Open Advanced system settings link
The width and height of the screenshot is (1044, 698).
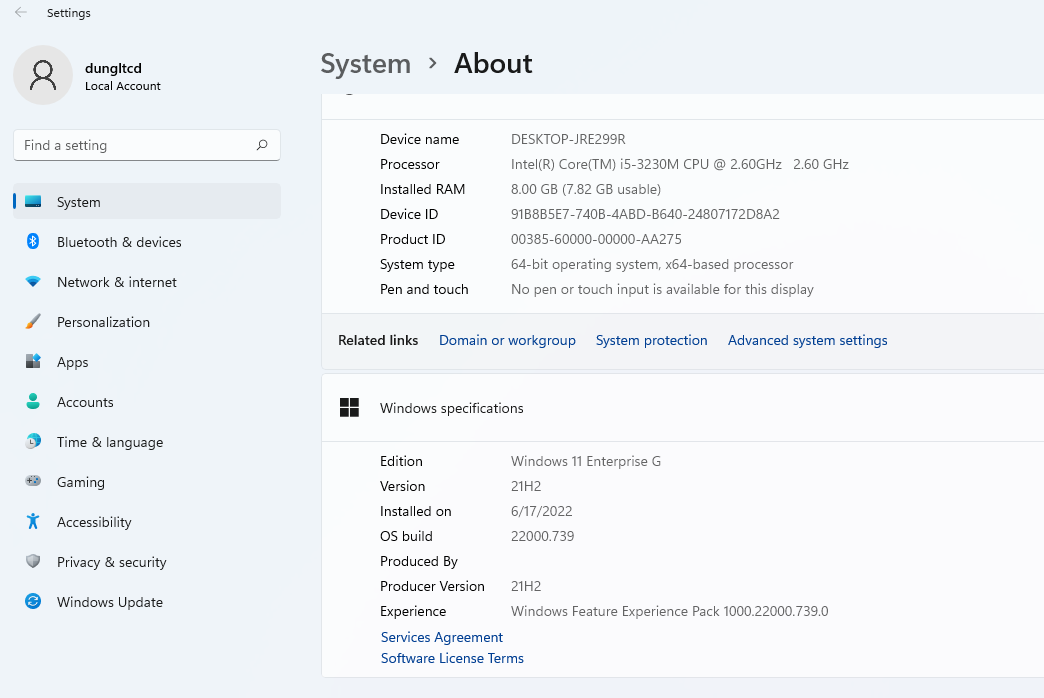[x=807, y=340]
